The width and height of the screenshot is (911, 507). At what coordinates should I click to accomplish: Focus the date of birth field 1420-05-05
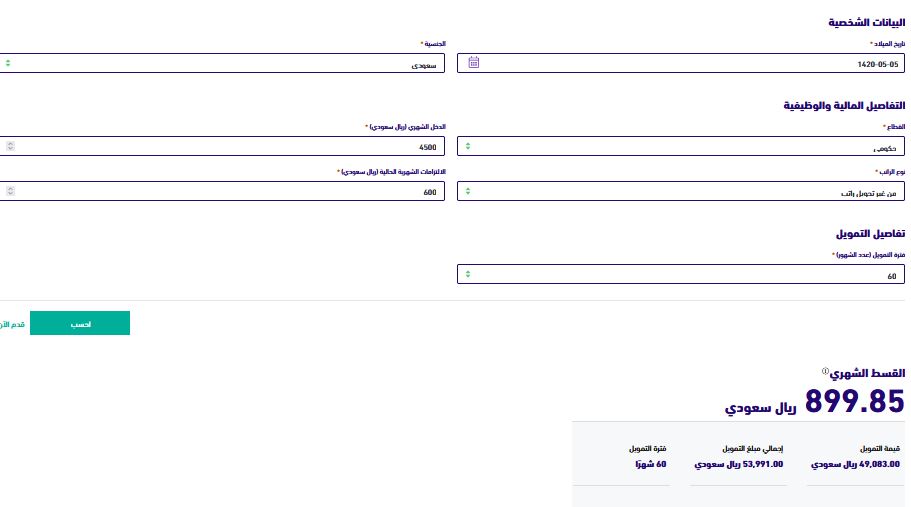(681, 63)
